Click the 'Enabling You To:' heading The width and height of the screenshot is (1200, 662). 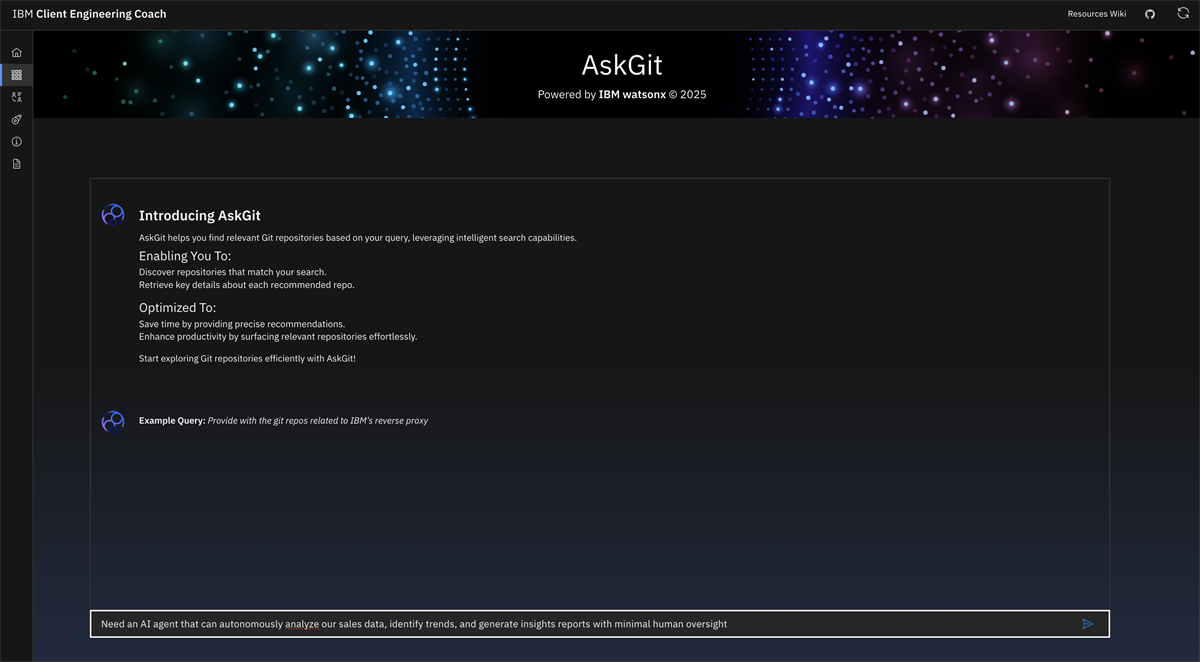pyautogui.click(x=185, y=256)
